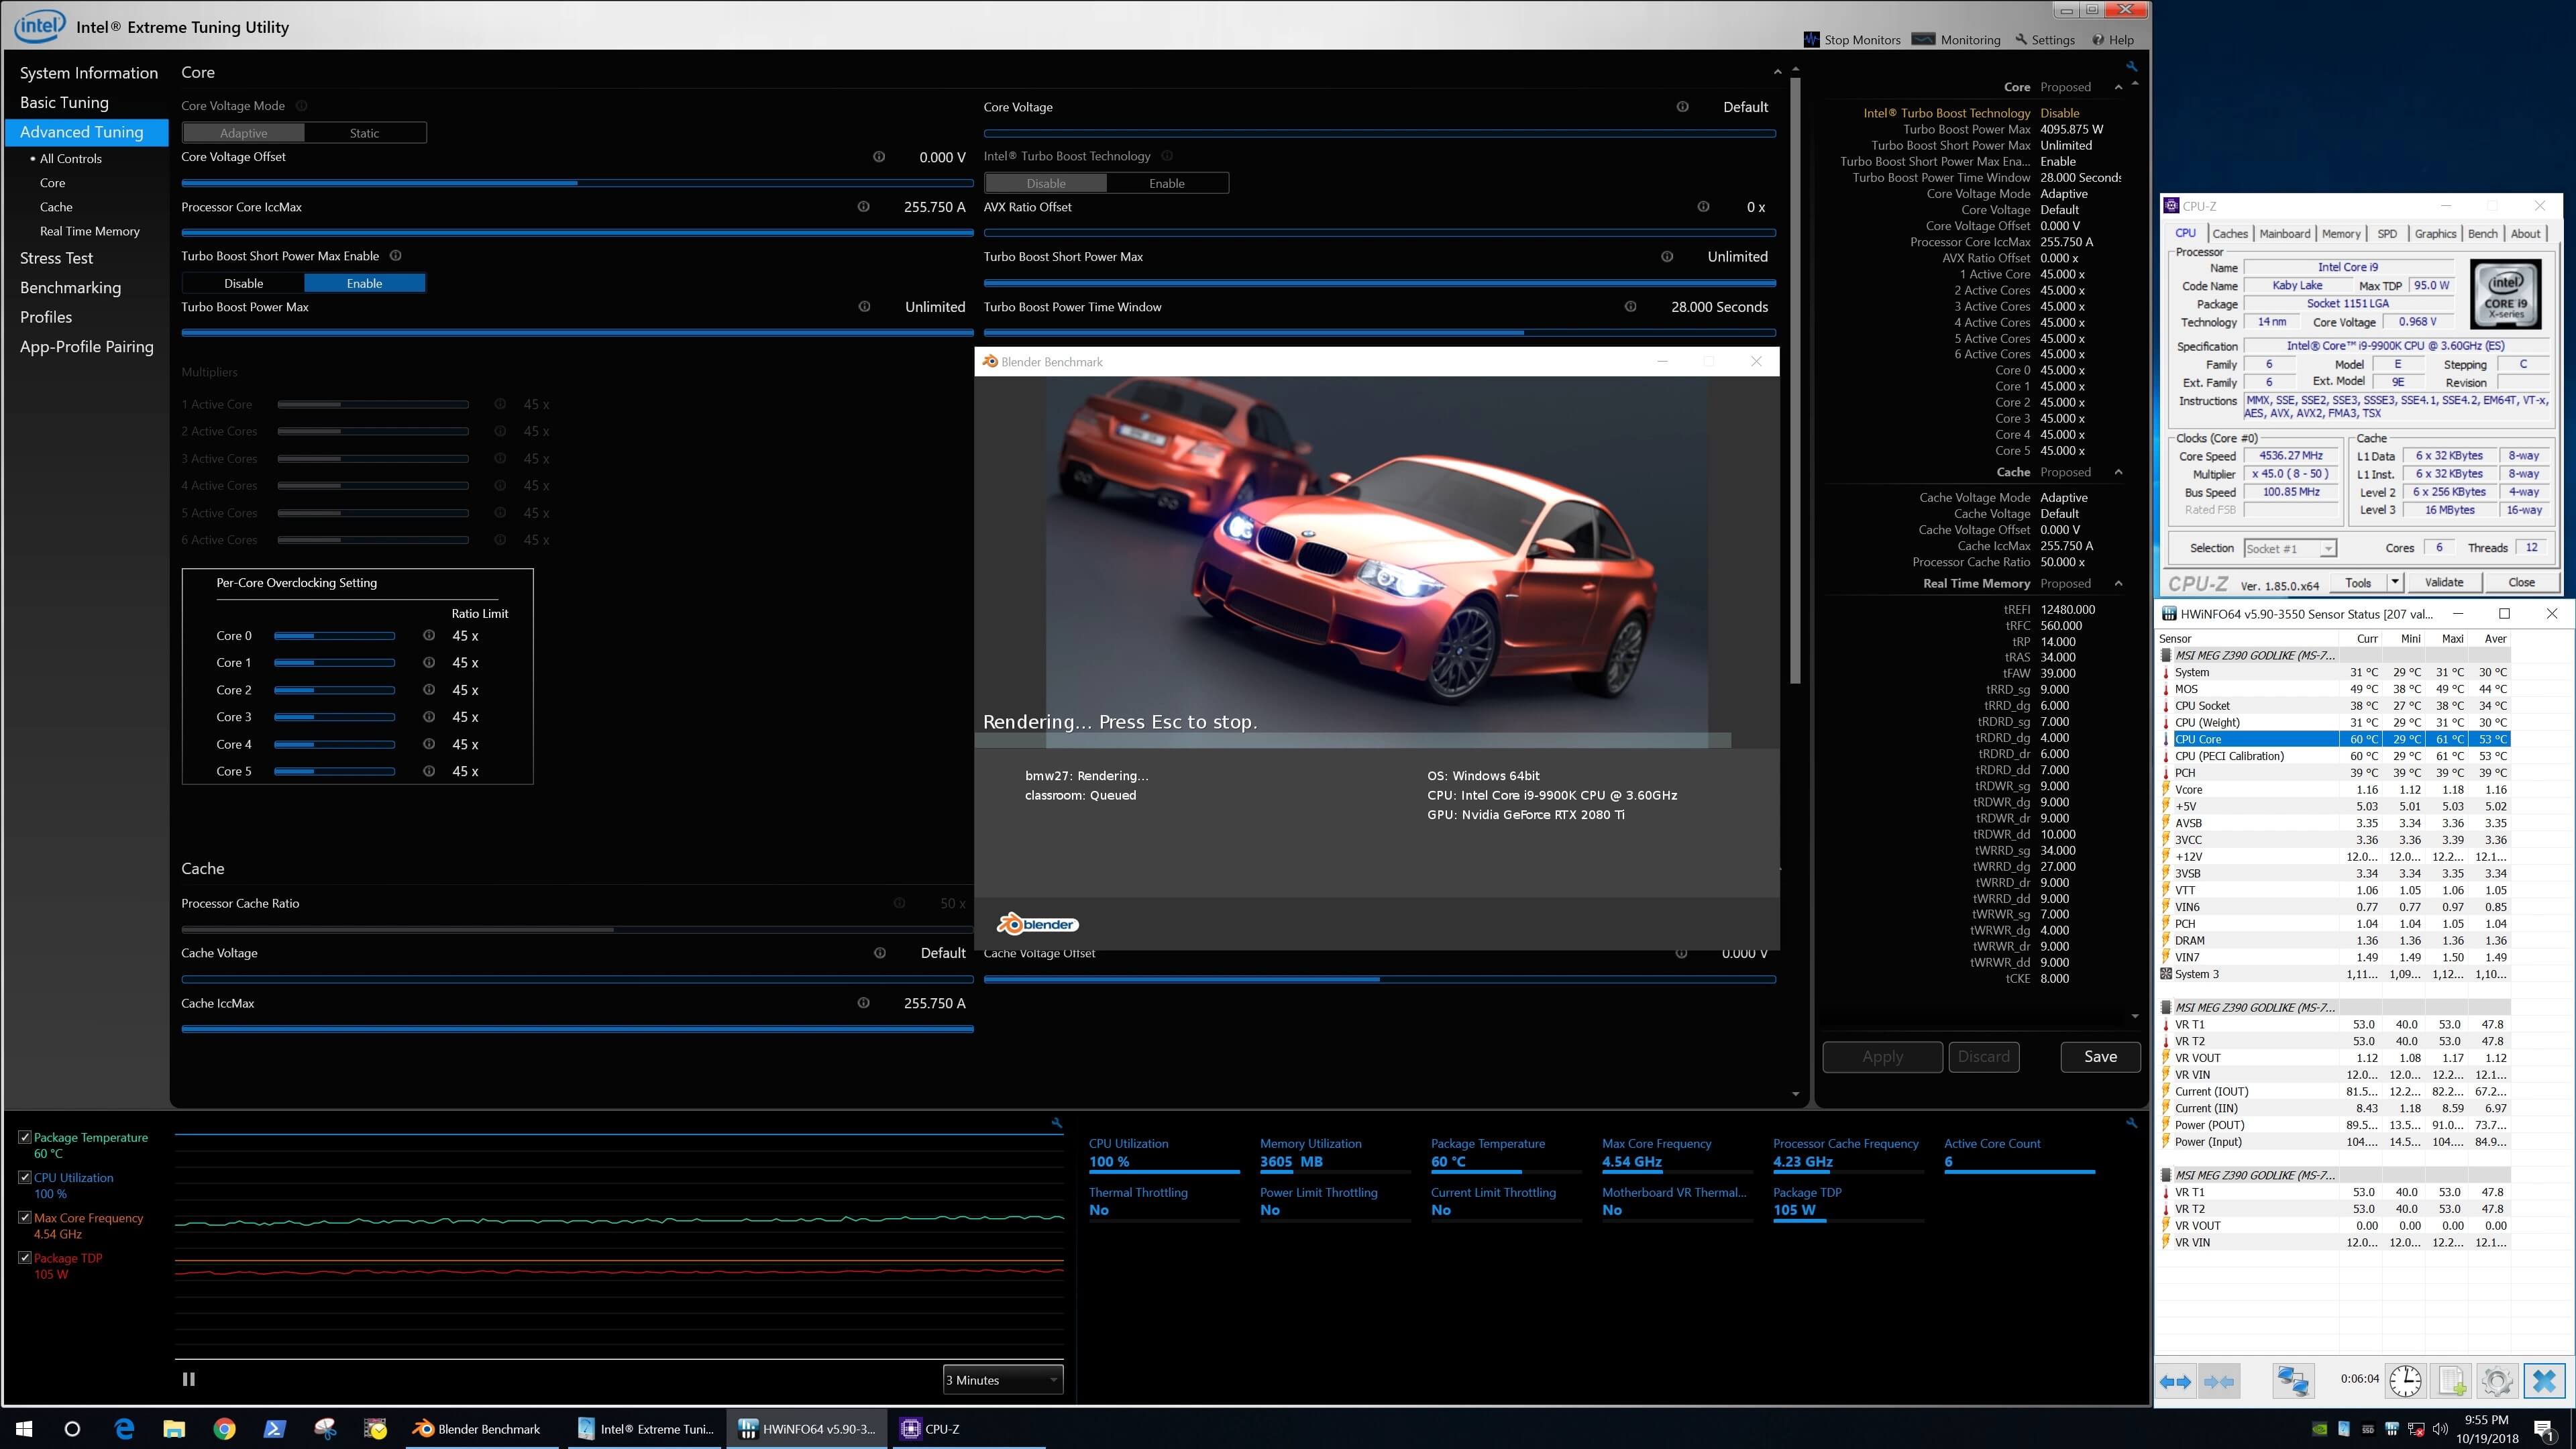Click HWiNFO clock reset timer icon
This screenshot has height=1449, width=2576.
coord(2405,1381)
